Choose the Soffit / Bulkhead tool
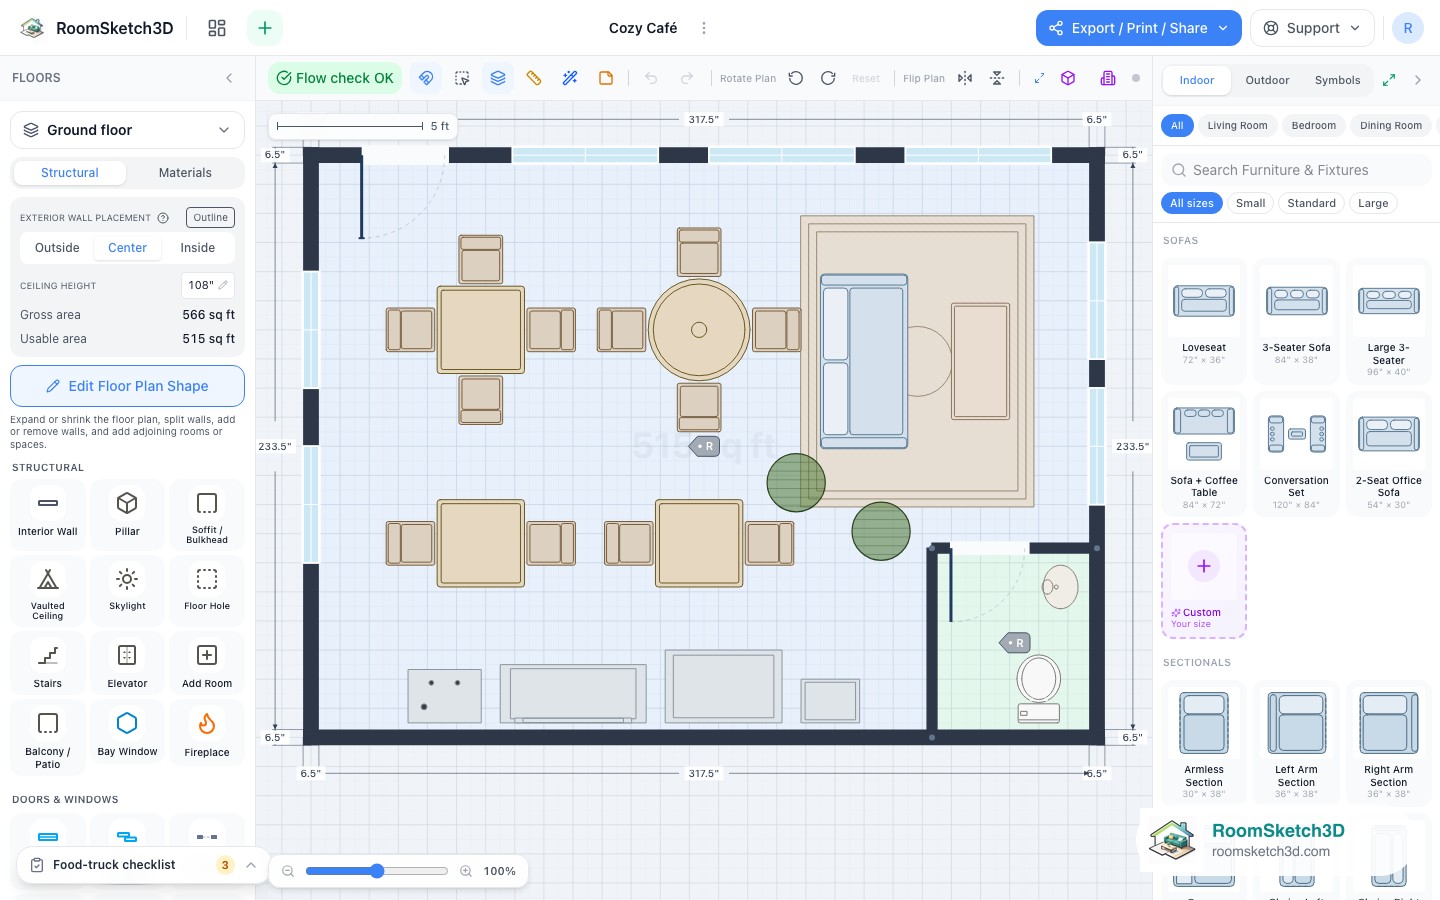 coord(207,514)
